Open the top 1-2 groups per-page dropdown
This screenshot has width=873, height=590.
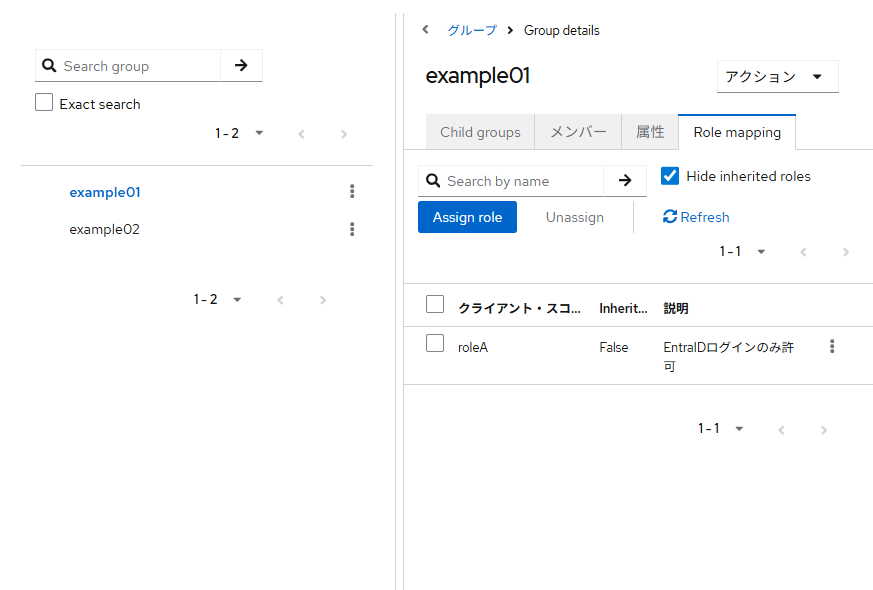(x=239, y=133)
